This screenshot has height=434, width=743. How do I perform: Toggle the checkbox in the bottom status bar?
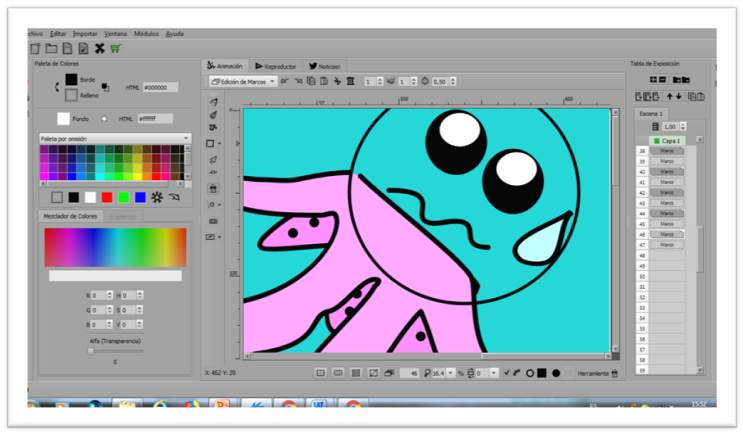[x=507, y=373]
